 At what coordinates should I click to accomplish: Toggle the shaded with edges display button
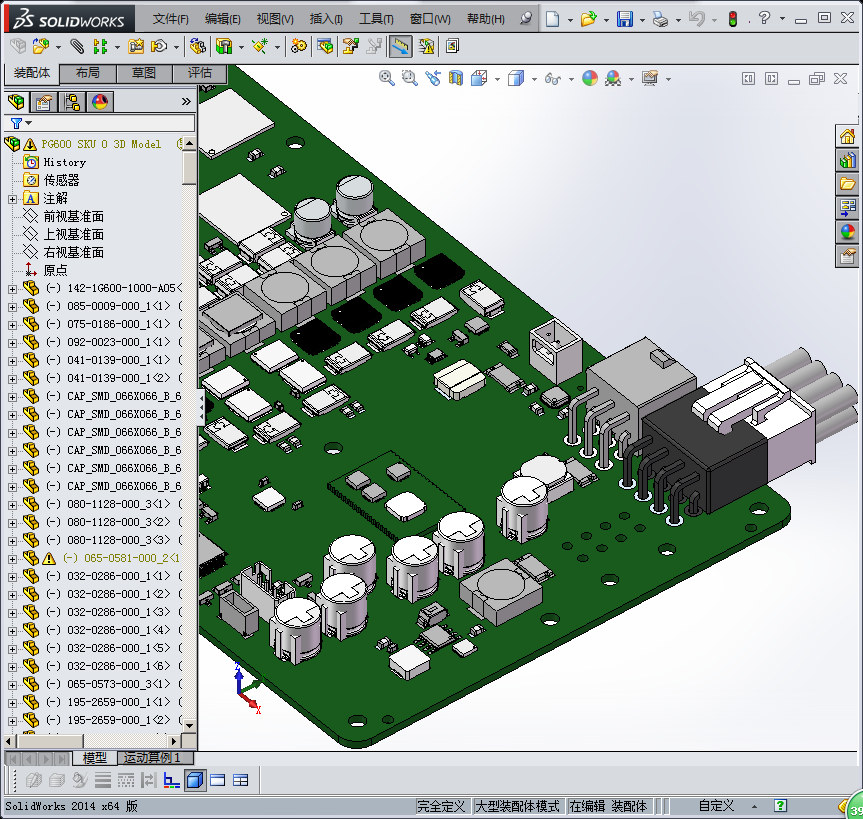click(x=196, y=780)
